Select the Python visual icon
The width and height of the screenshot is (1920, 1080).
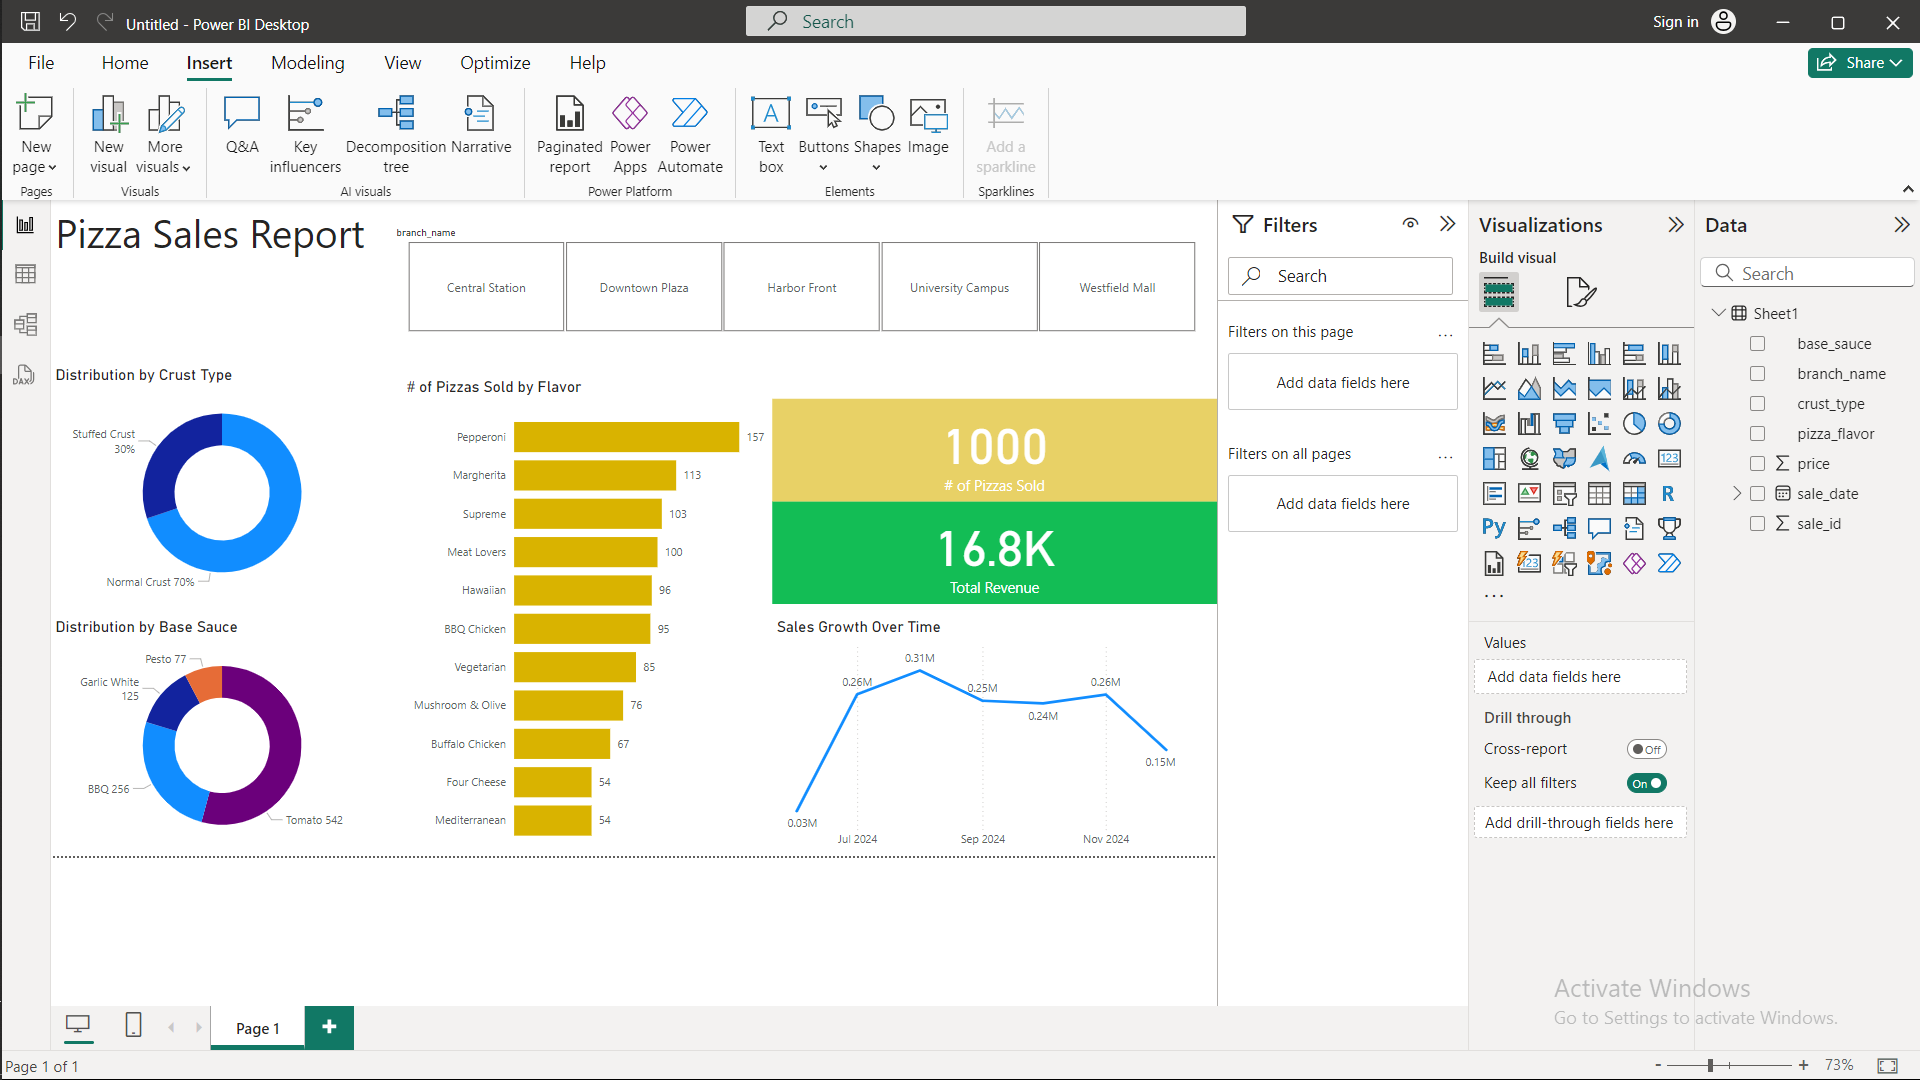pyautogui.click(x=1494, y=528)
